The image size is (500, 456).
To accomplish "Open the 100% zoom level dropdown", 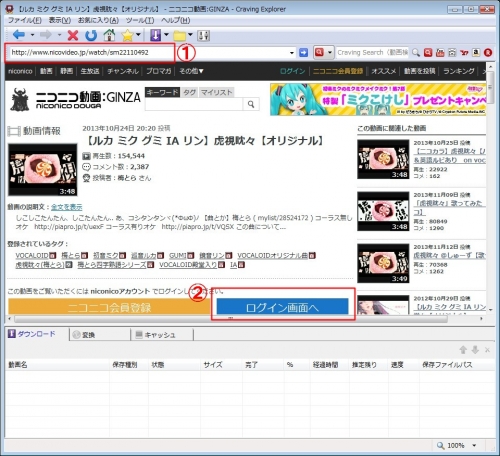I will (474, 445).
